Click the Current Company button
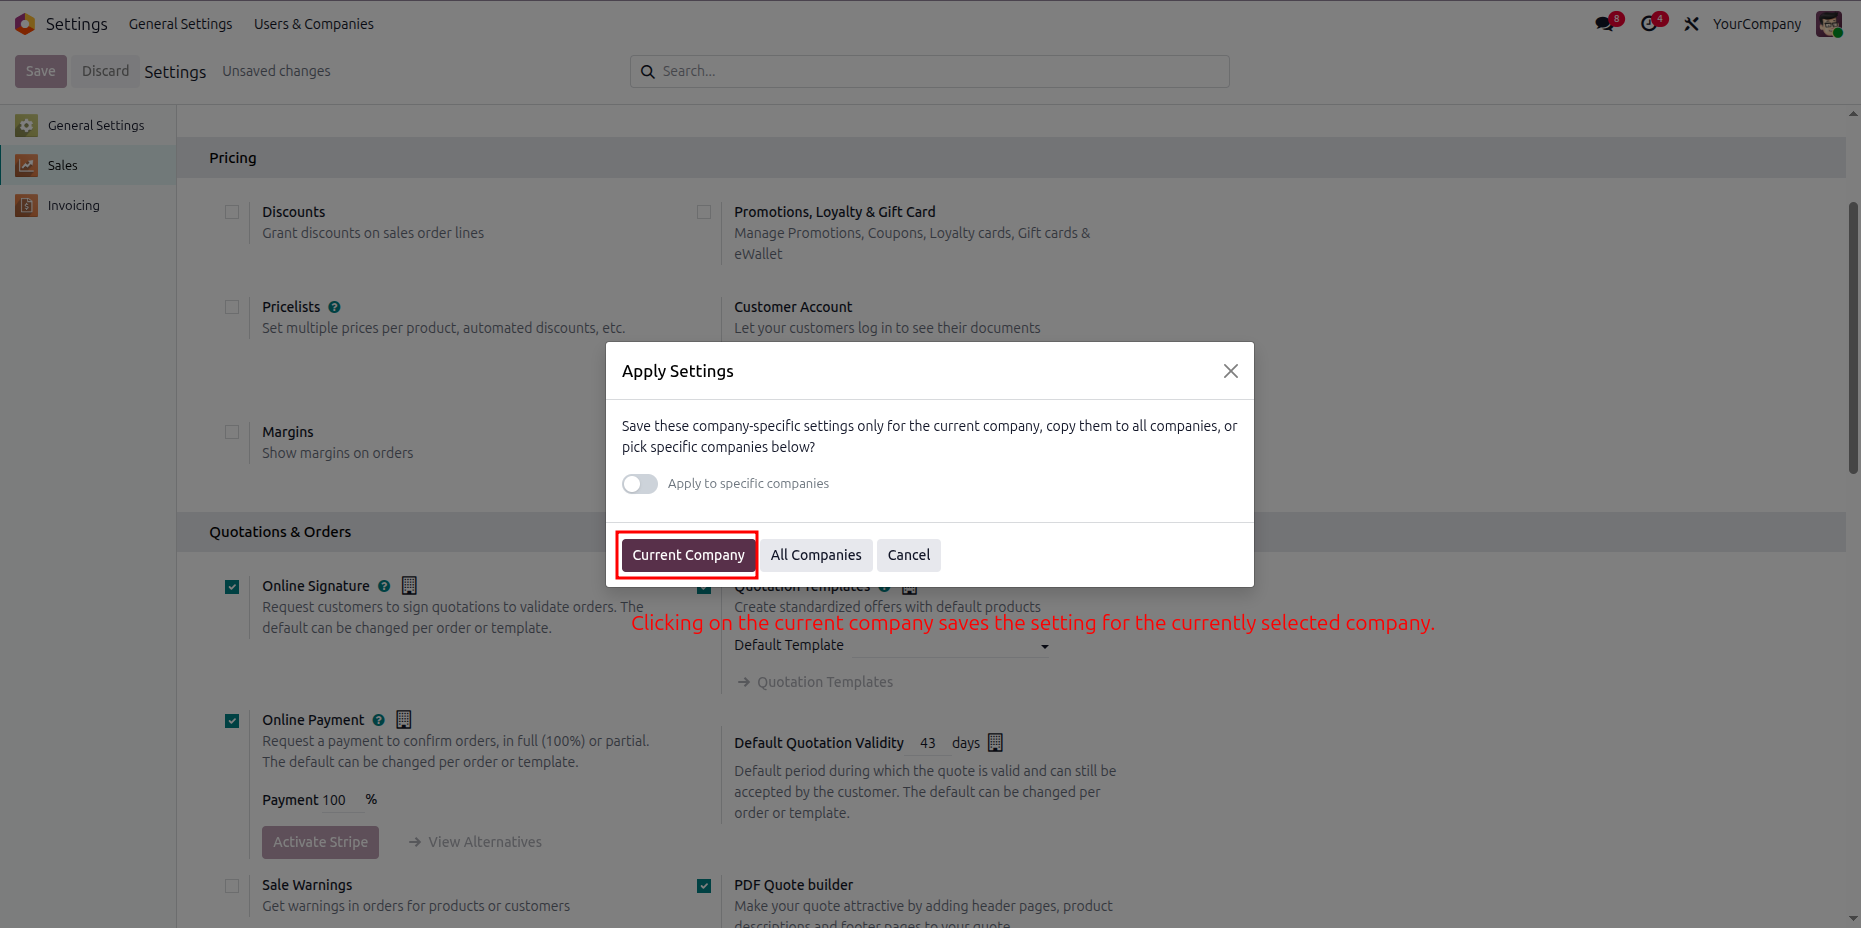This screenshot has width=1861, height=928. [688, 555]
